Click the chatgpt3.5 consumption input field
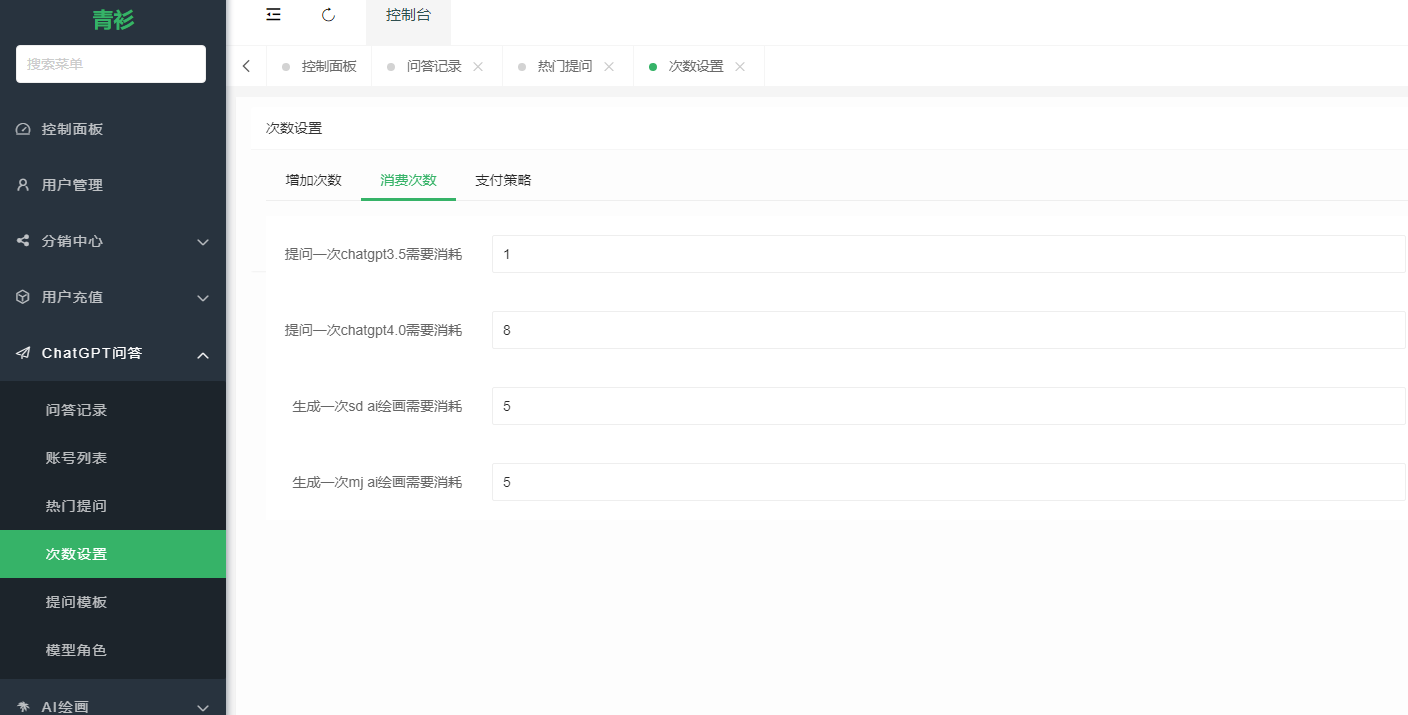Screen dimensions: 1408x715 pos(948,254)
